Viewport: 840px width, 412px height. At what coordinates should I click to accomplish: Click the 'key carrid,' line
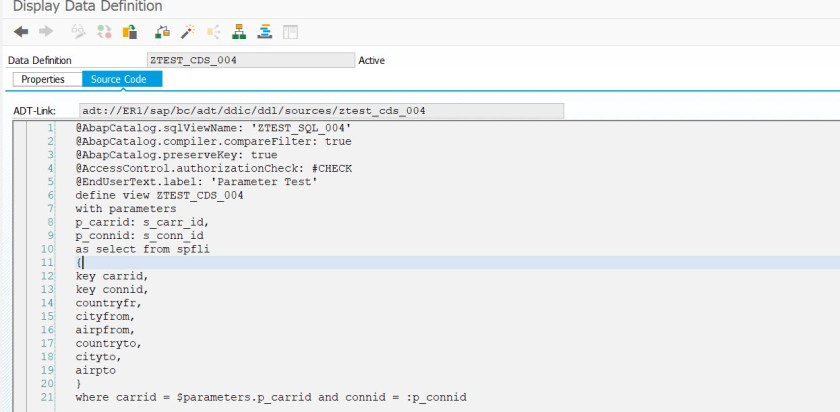[x=112, y=276]
